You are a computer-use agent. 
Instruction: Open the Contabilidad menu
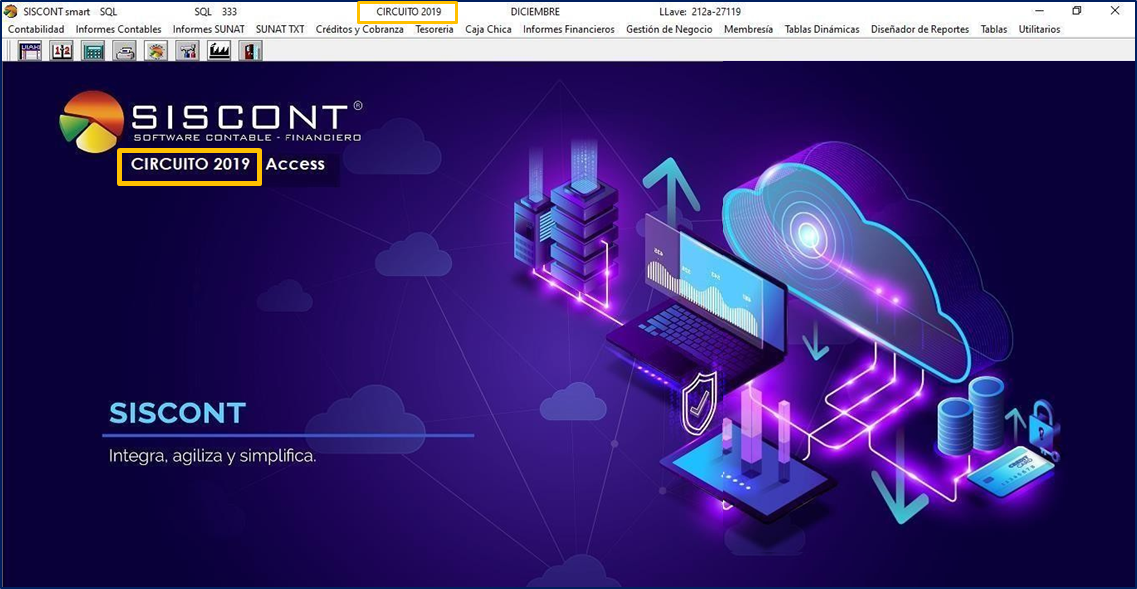pos(36,29)
